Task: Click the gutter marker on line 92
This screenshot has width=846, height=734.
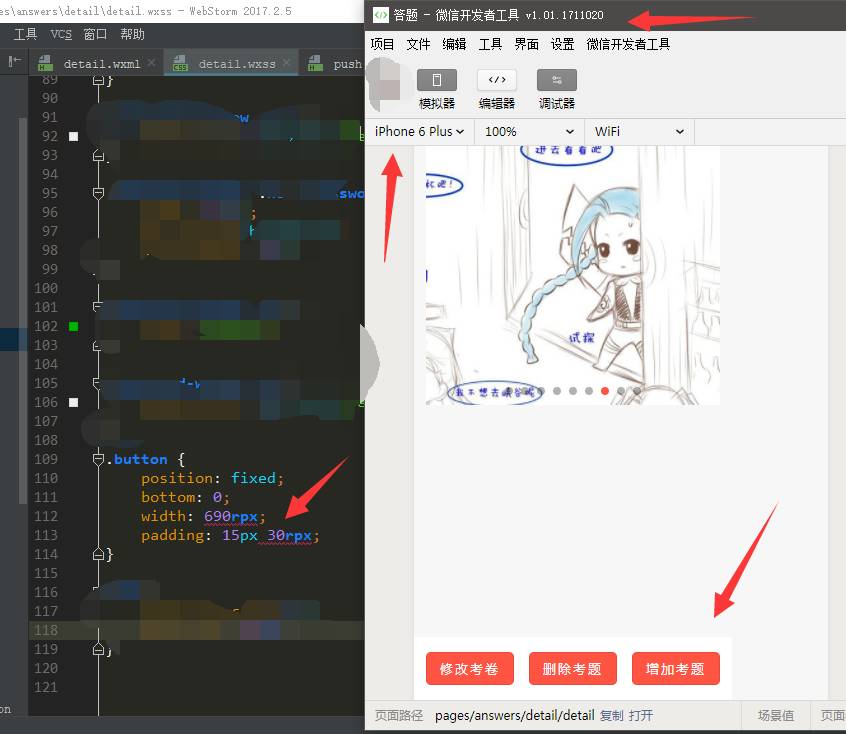Action: 73,136
